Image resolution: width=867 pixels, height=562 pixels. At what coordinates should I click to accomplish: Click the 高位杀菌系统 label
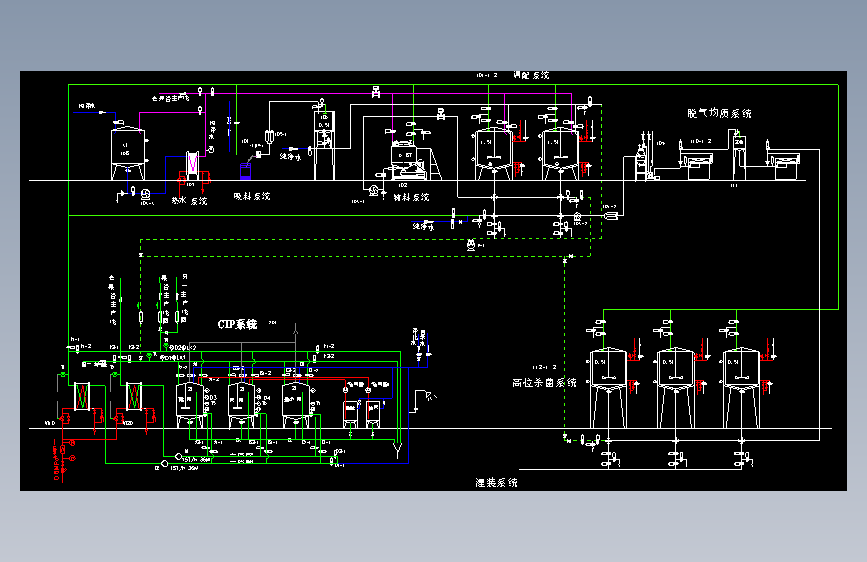544,383
